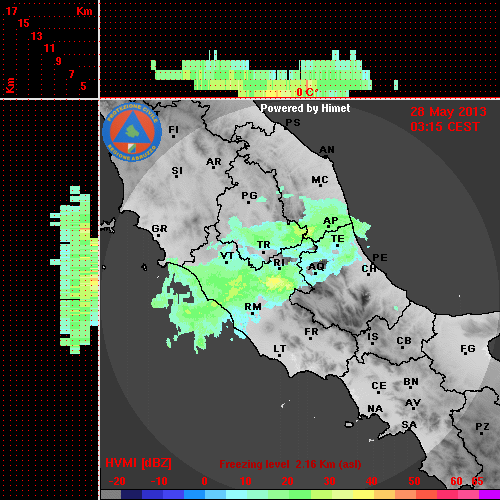Screen dimensions: 500x500
Task: Click the '7' km height axis label
Action: [71, 74]
